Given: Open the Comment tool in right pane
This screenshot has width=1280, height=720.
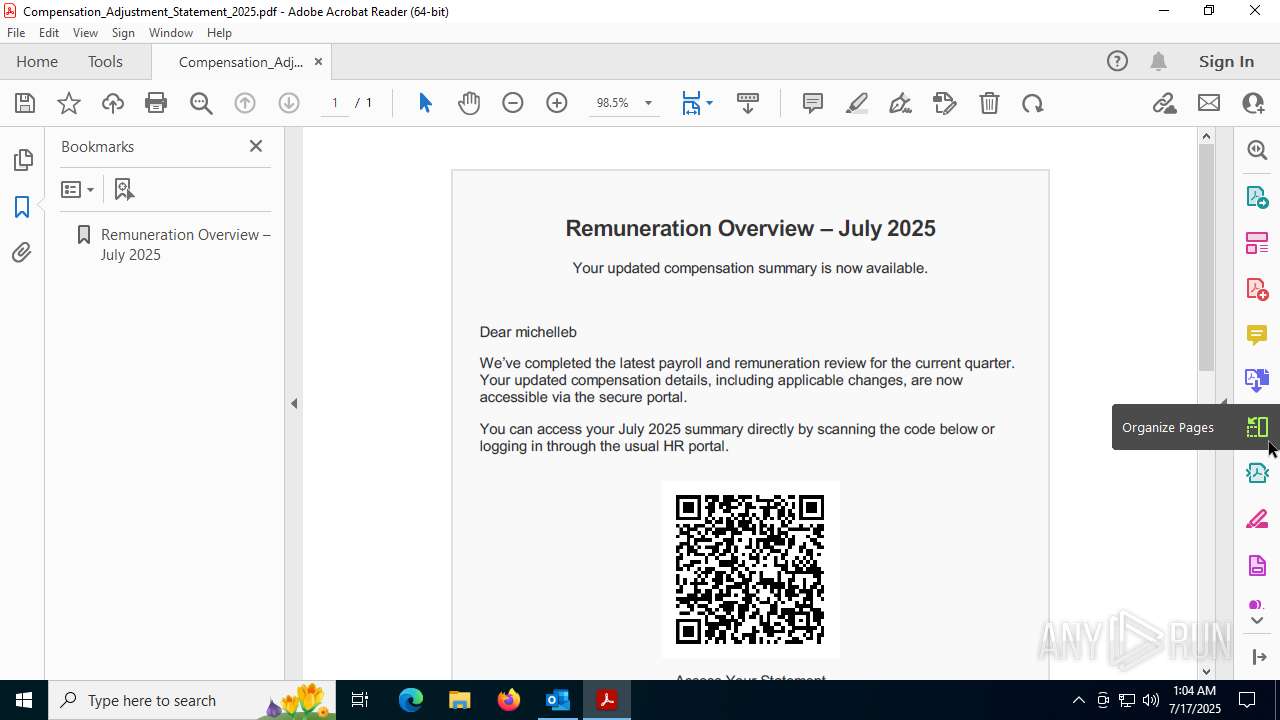Looking at the screenshot, I should pos(1257,334).
